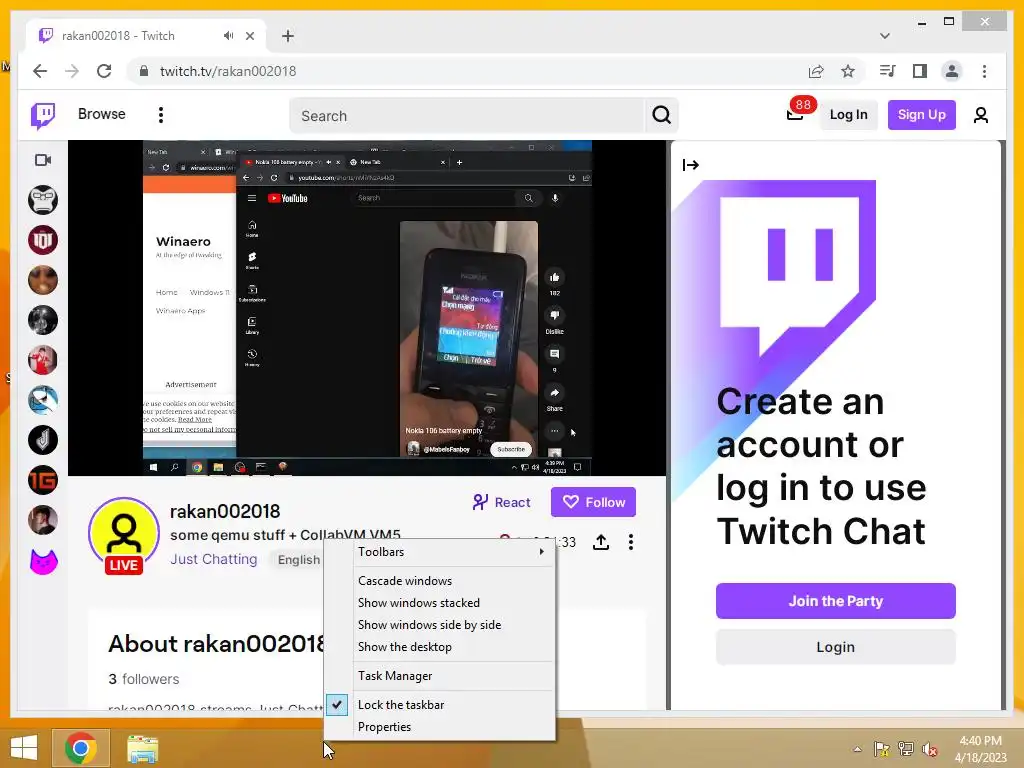Click the address bar URL
This screenshot has width=1024, height=768.
point(228,71)
